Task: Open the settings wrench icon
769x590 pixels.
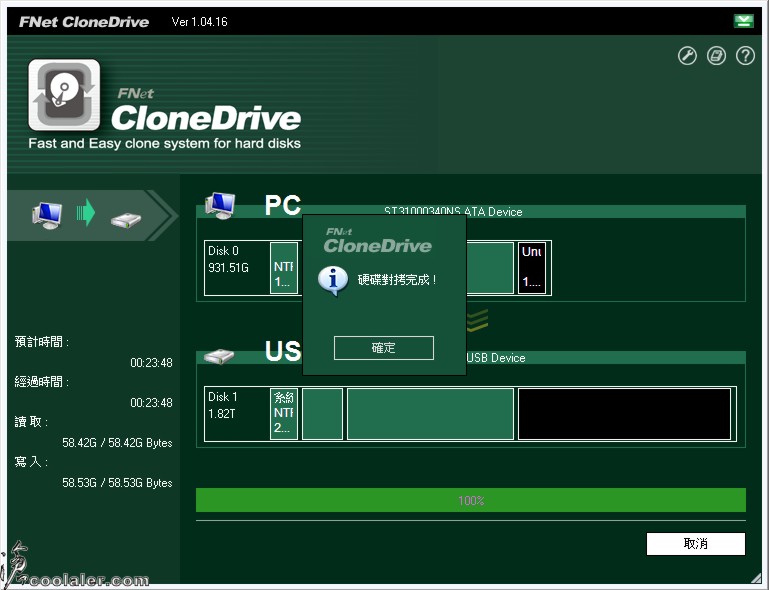Action: [687, 56]
